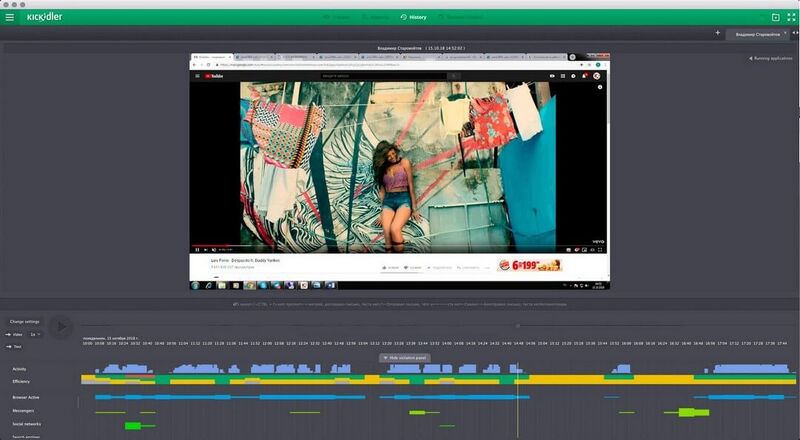
Task: Click the Kickidler logo
Action: coord(44,17)
